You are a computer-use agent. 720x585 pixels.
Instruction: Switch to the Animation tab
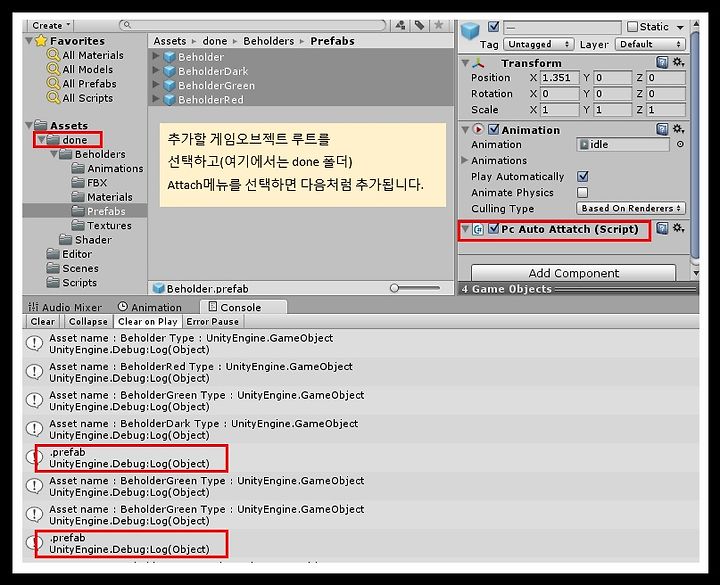[150, 307]
